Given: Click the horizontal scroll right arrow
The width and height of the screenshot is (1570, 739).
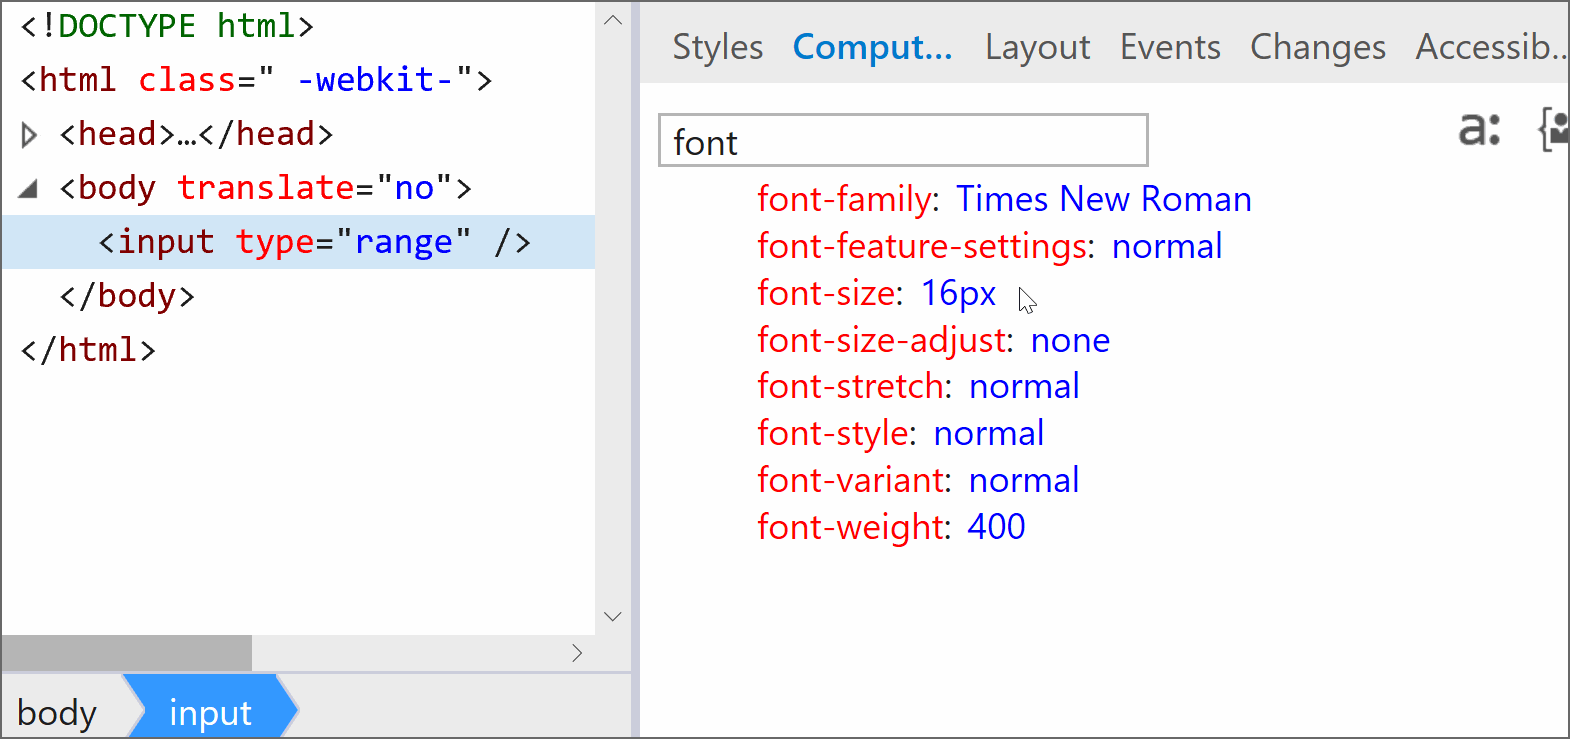Looking at the screenshot, I should click(577, 653).
